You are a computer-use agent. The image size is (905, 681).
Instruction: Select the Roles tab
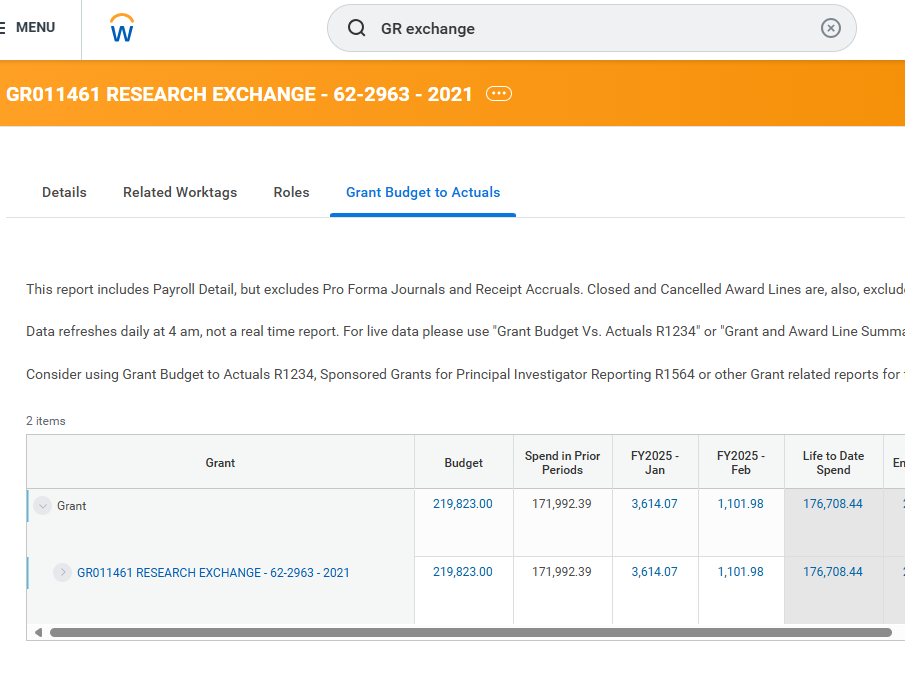click(x=291, y=192)
